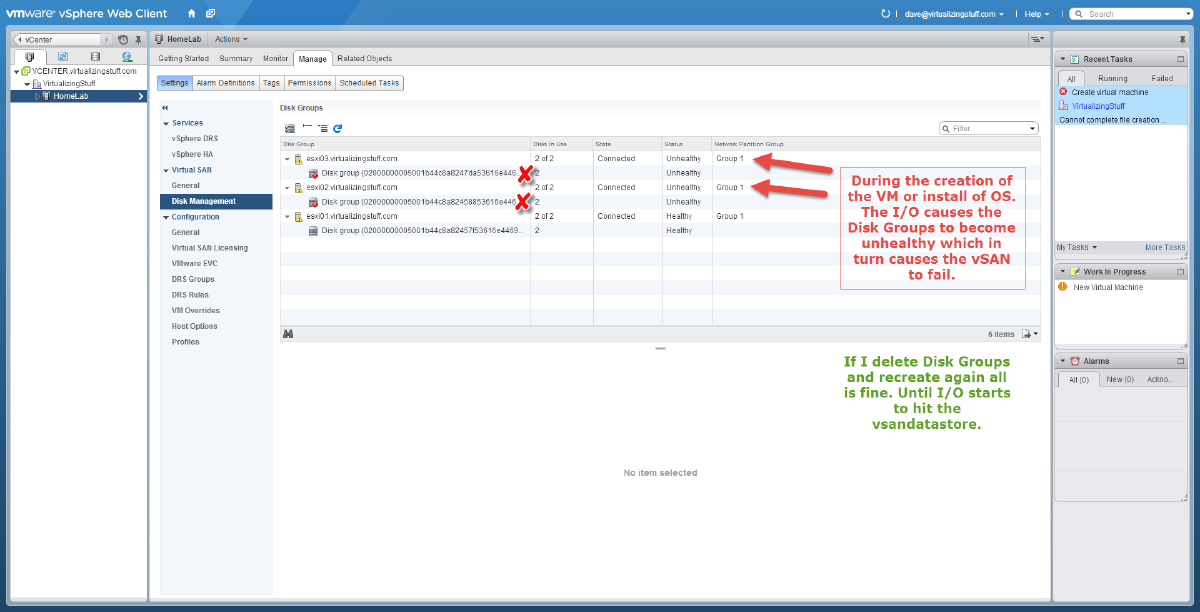Click the navigator history clock icon
Viewport: 1200px width, 612px height.
[123, 39]
